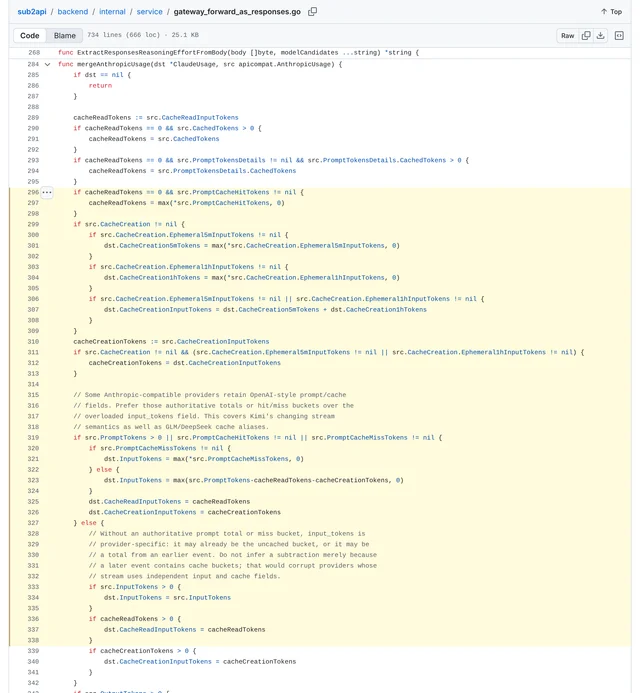640x693 pixels.
Task: Open the sub2api repository link
Action: click(32, 11)
